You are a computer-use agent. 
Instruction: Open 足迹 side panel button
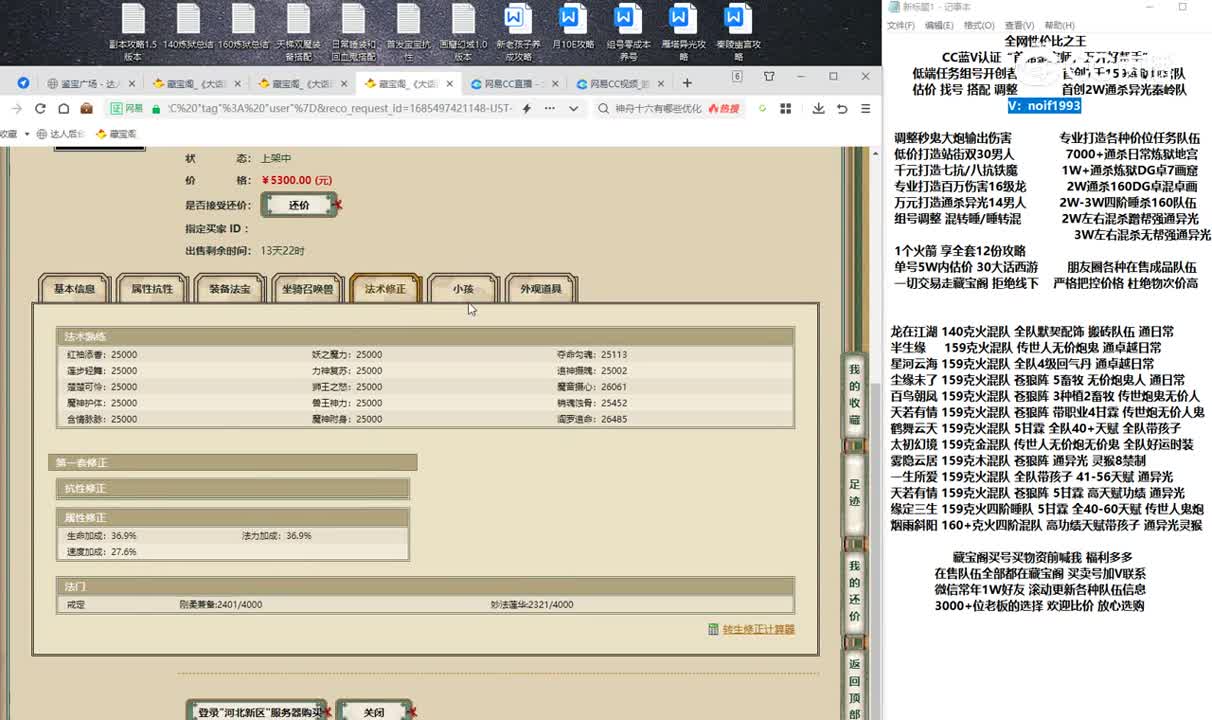click(x=854, y=493)
